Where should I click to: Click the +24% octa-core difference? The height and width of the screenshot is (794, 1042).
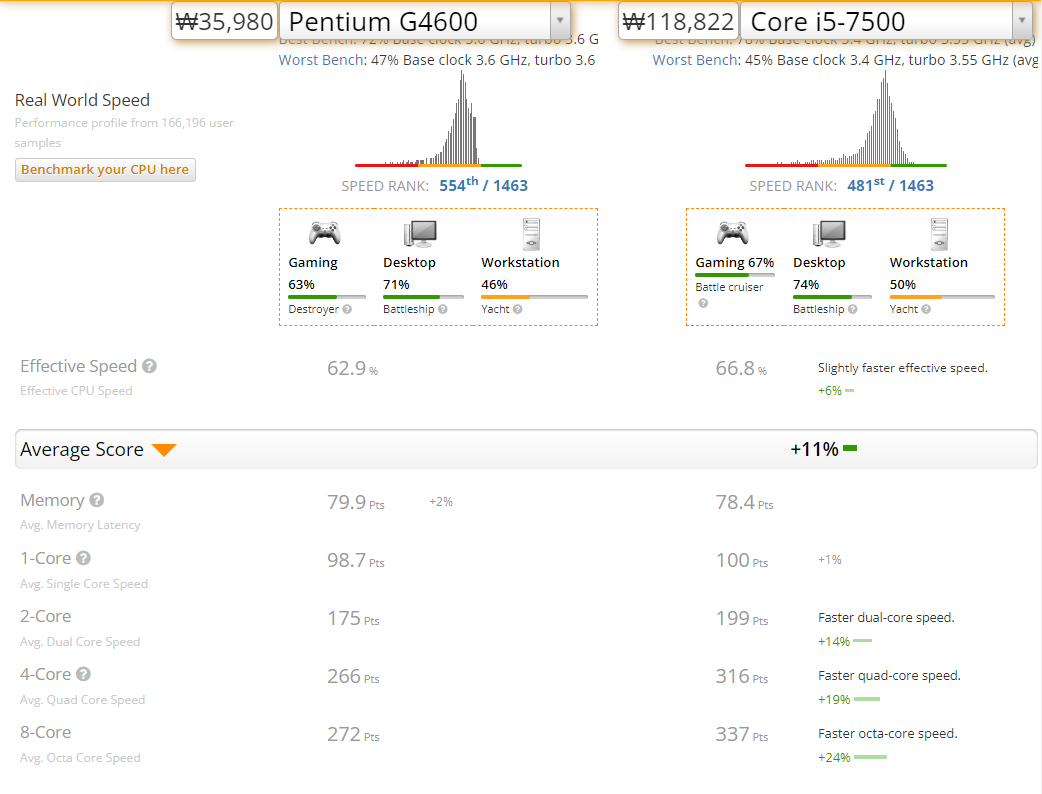[x=834, y=757]
